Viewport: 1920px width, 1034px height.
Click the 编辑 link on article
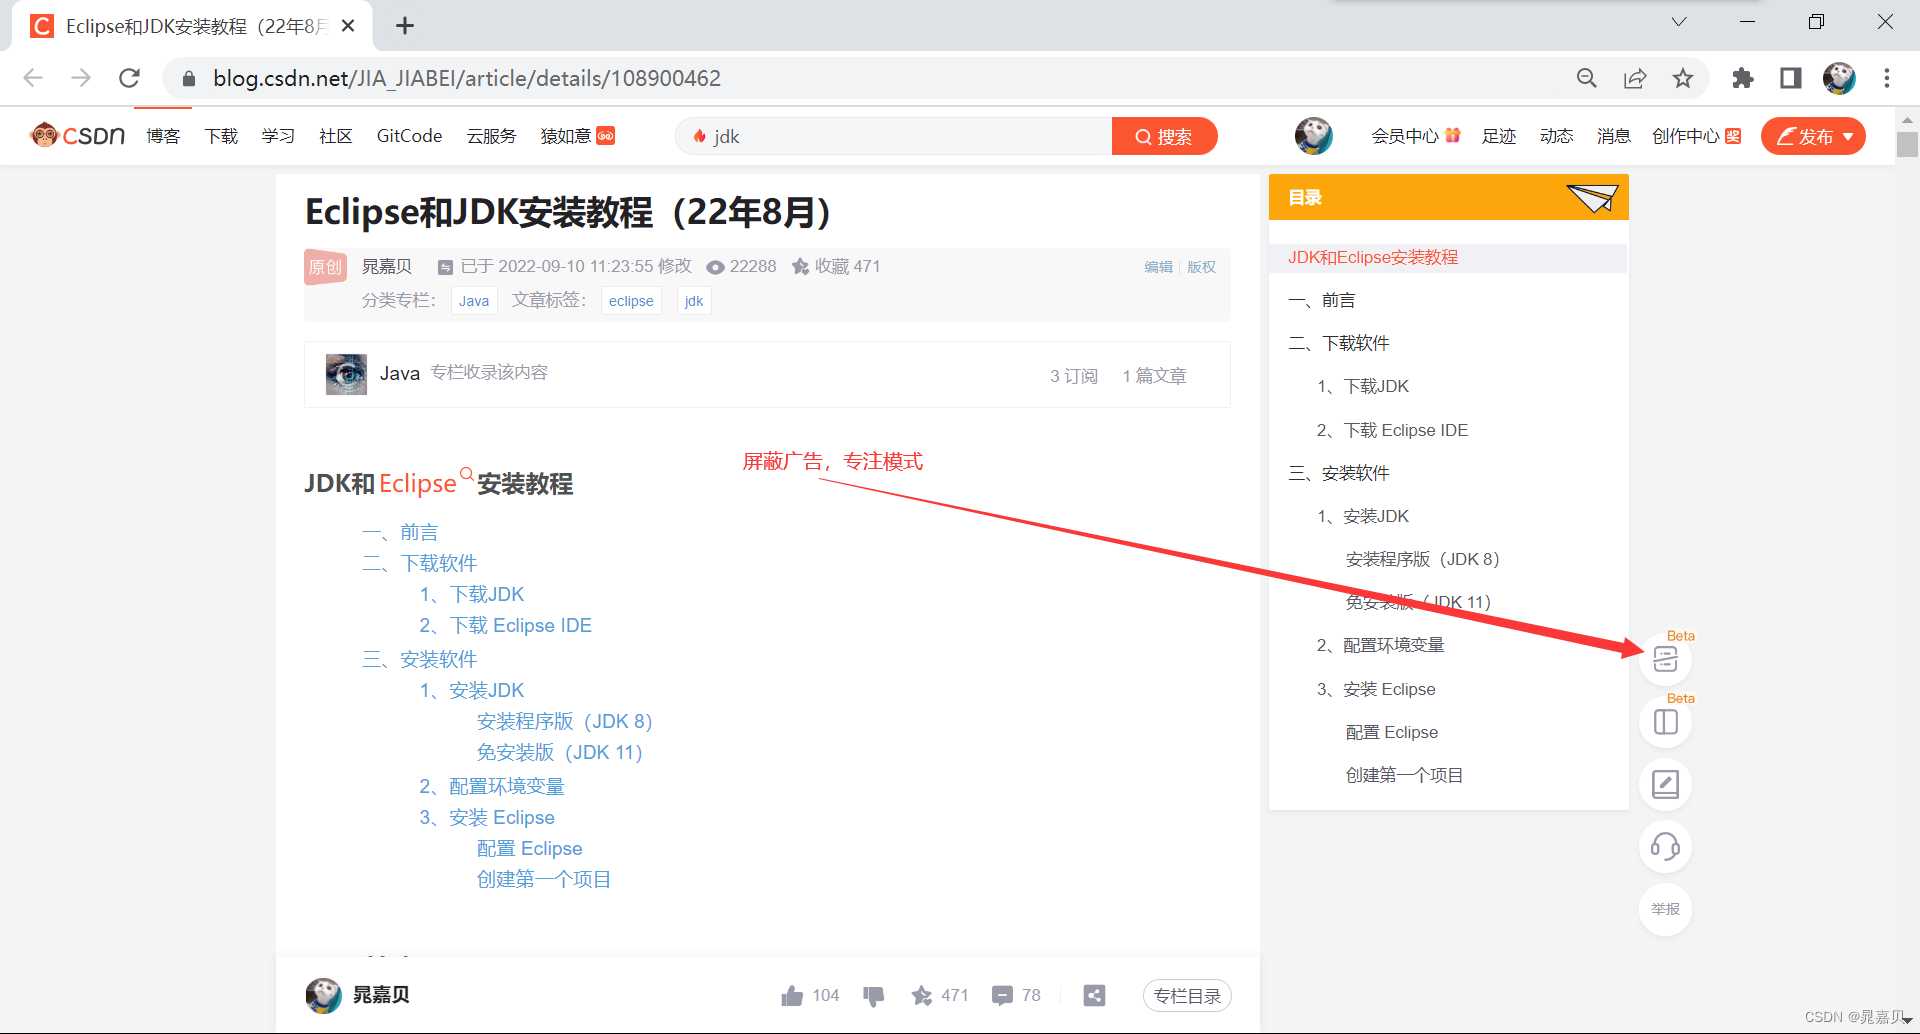[1158, 267]
